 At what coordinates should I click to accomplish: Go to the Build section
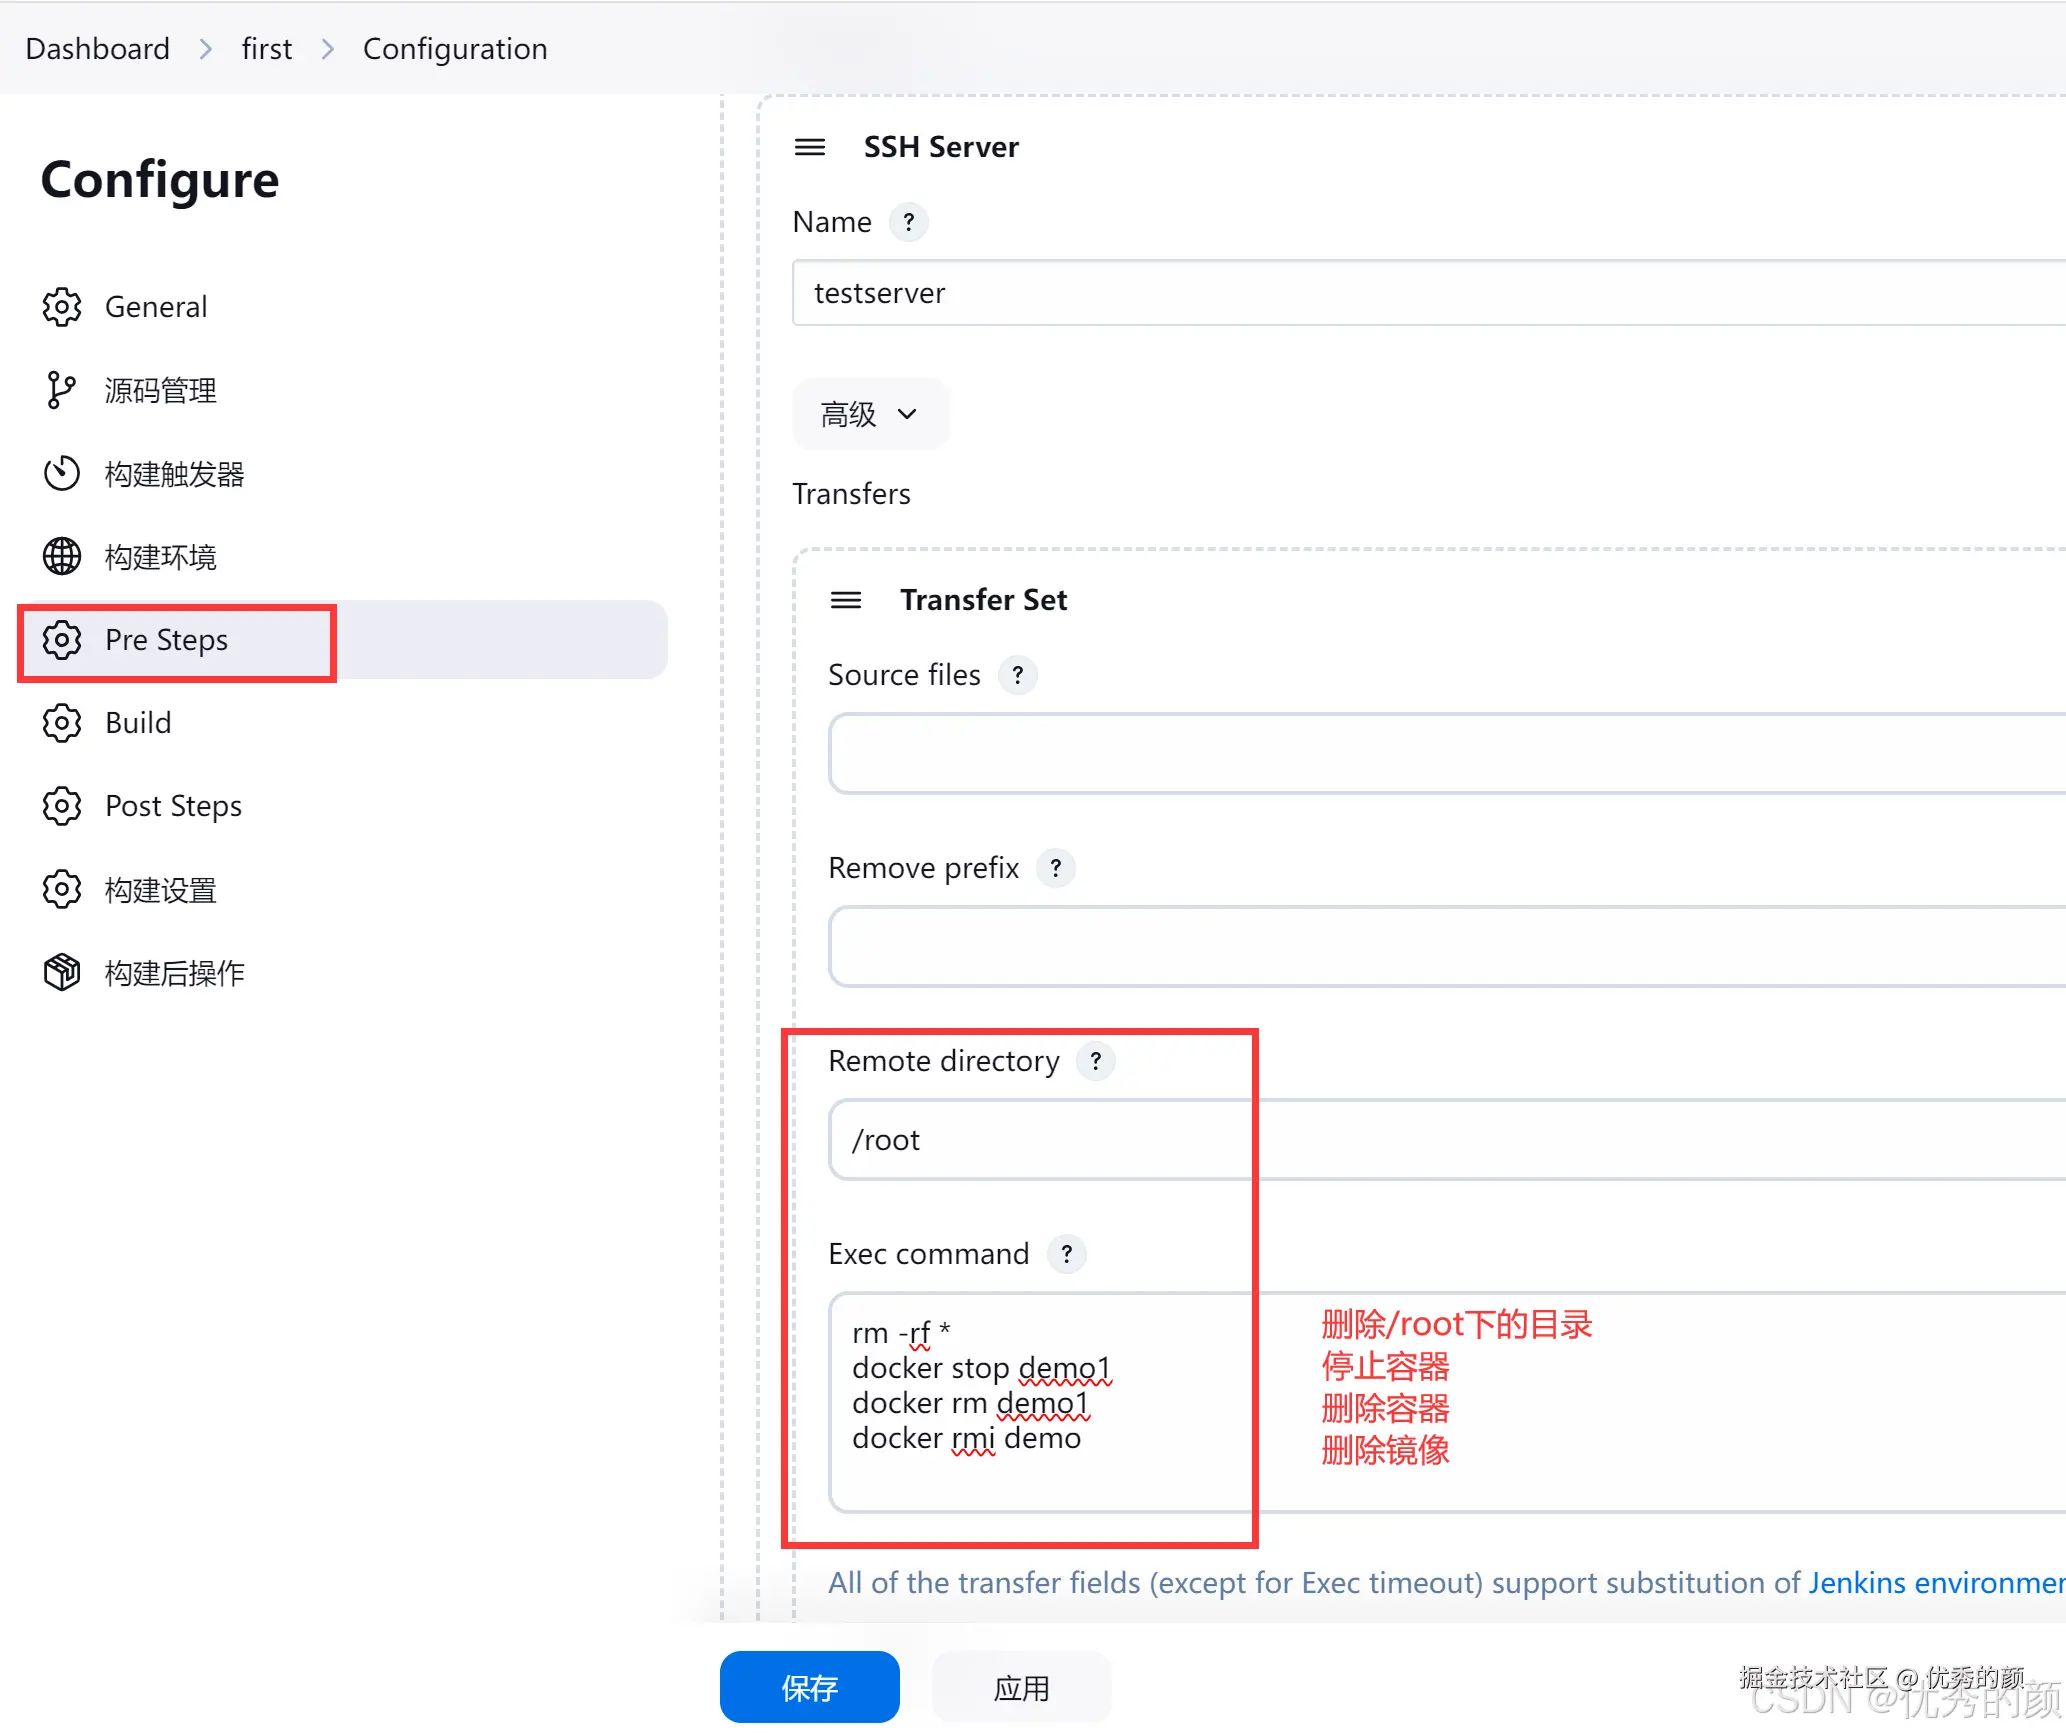(138, 723)
